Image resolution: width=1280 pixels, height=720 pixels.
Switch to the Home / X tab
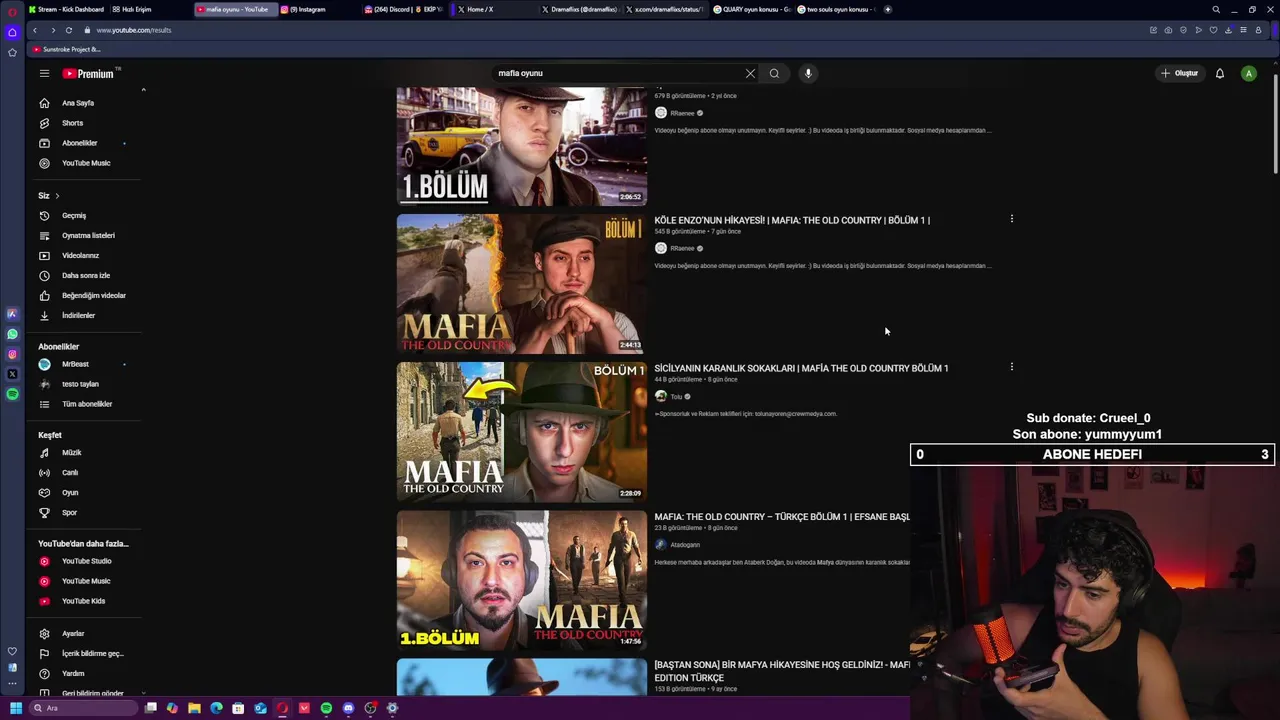point(490,9)
